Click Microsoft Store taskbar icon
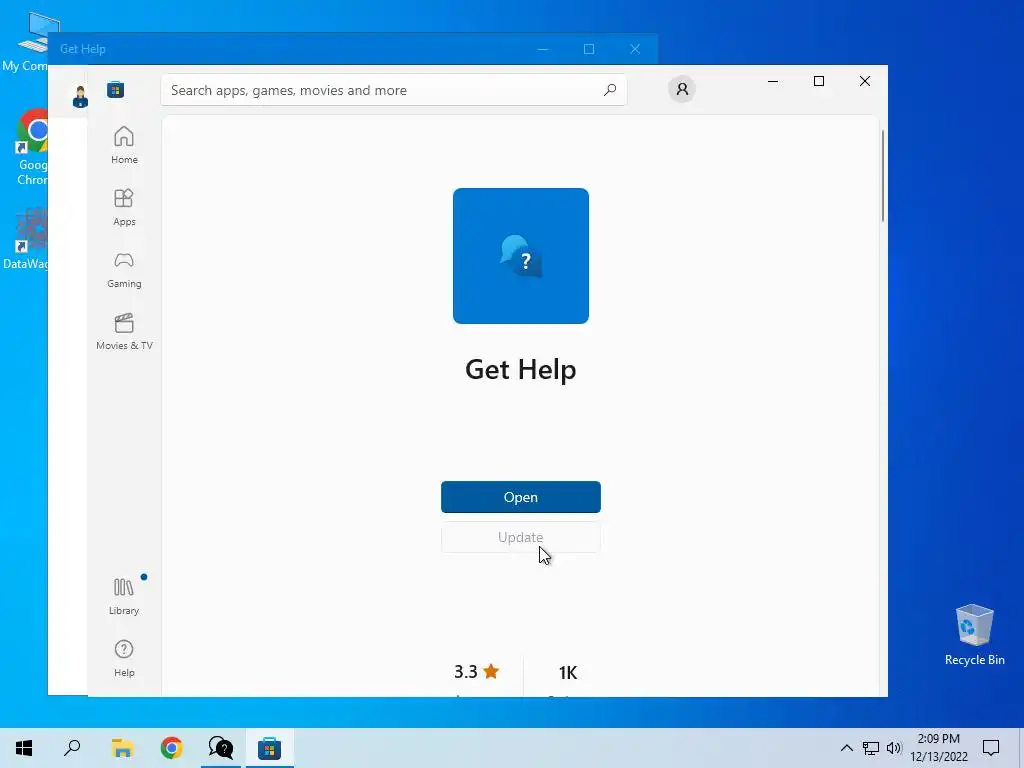This screenshot has width=1024, height=768. click(x=269, y=748)
